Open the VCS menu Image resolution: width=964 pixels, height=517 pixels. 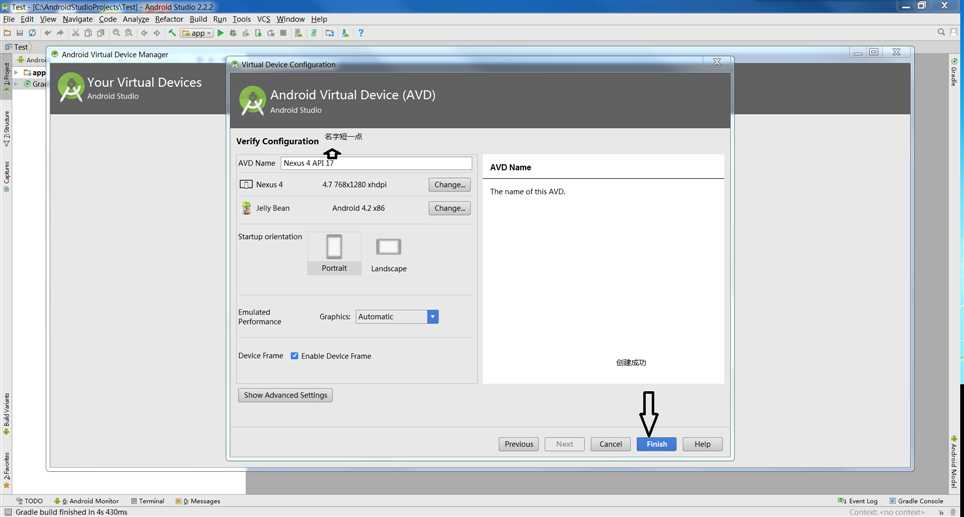pyautogui.click(x=264, y=19)
